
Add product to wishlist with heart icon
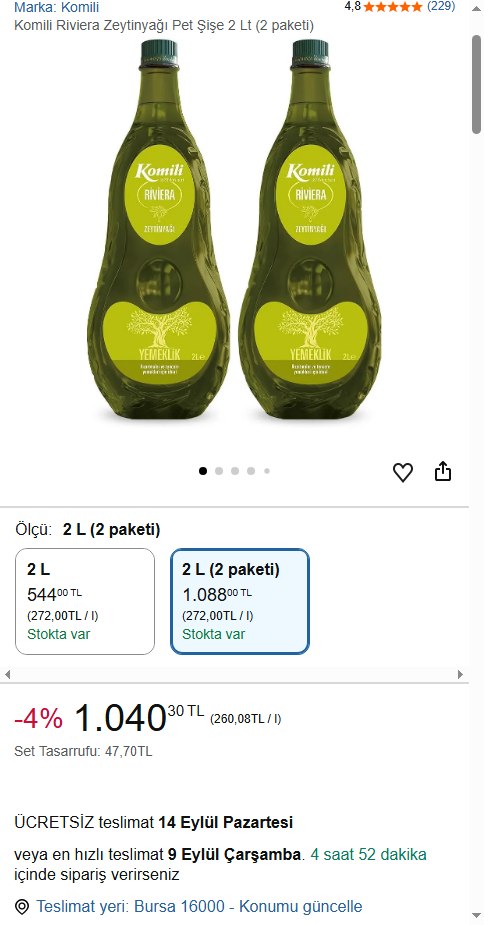tap(403, 472)
